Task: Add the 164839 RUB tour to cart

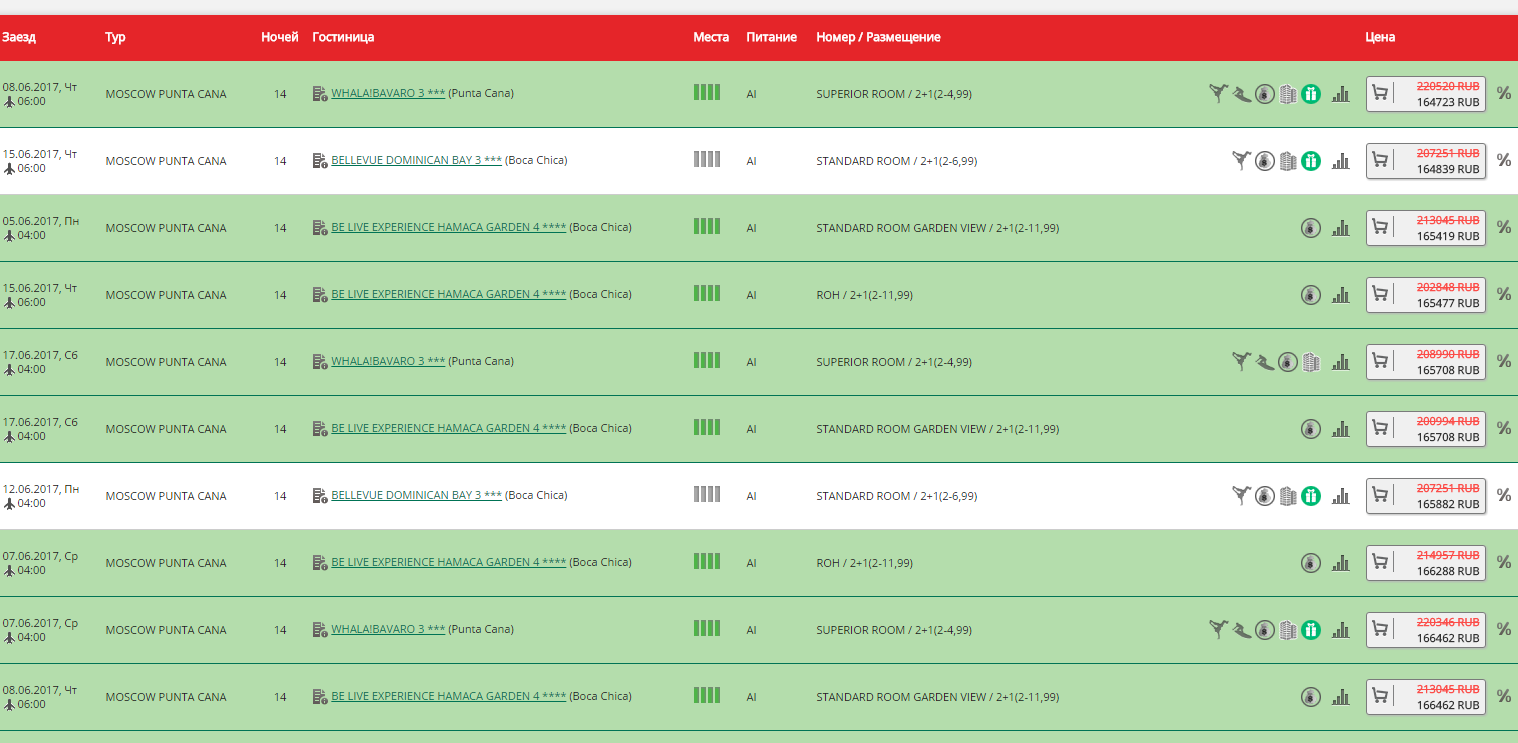Action: 1380,161
